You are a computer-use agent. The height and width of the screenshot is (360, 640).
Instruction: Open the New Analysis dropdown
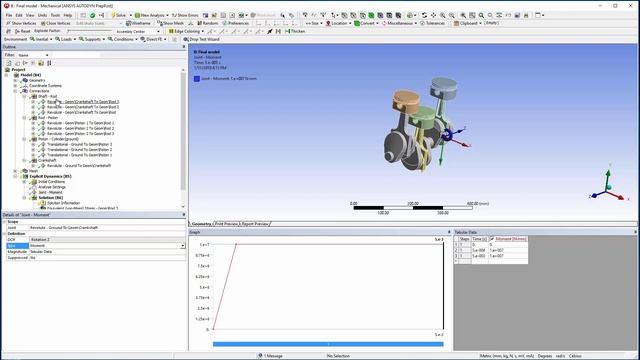point(151,15)
